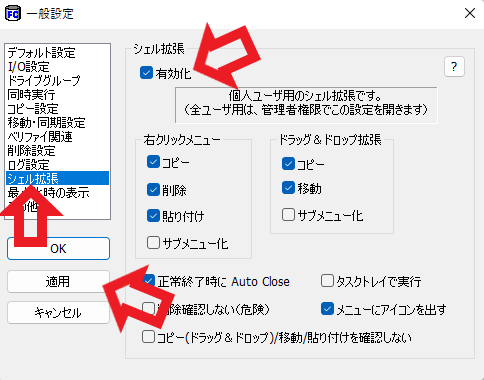Click the OK button
The image size is (484, 380).
coord(58,248)
